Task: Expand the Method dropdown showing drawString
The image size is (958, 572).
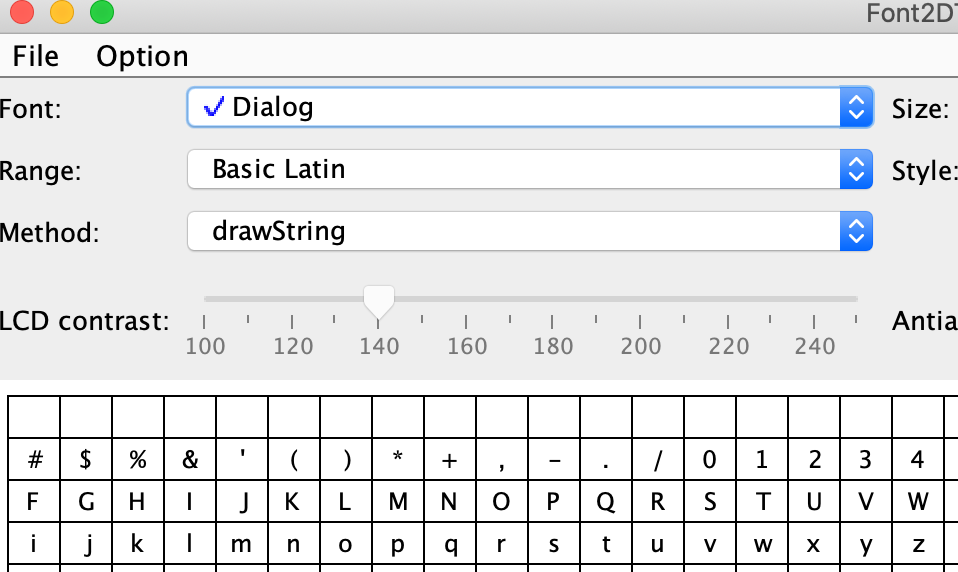Action: click(529, 232)
